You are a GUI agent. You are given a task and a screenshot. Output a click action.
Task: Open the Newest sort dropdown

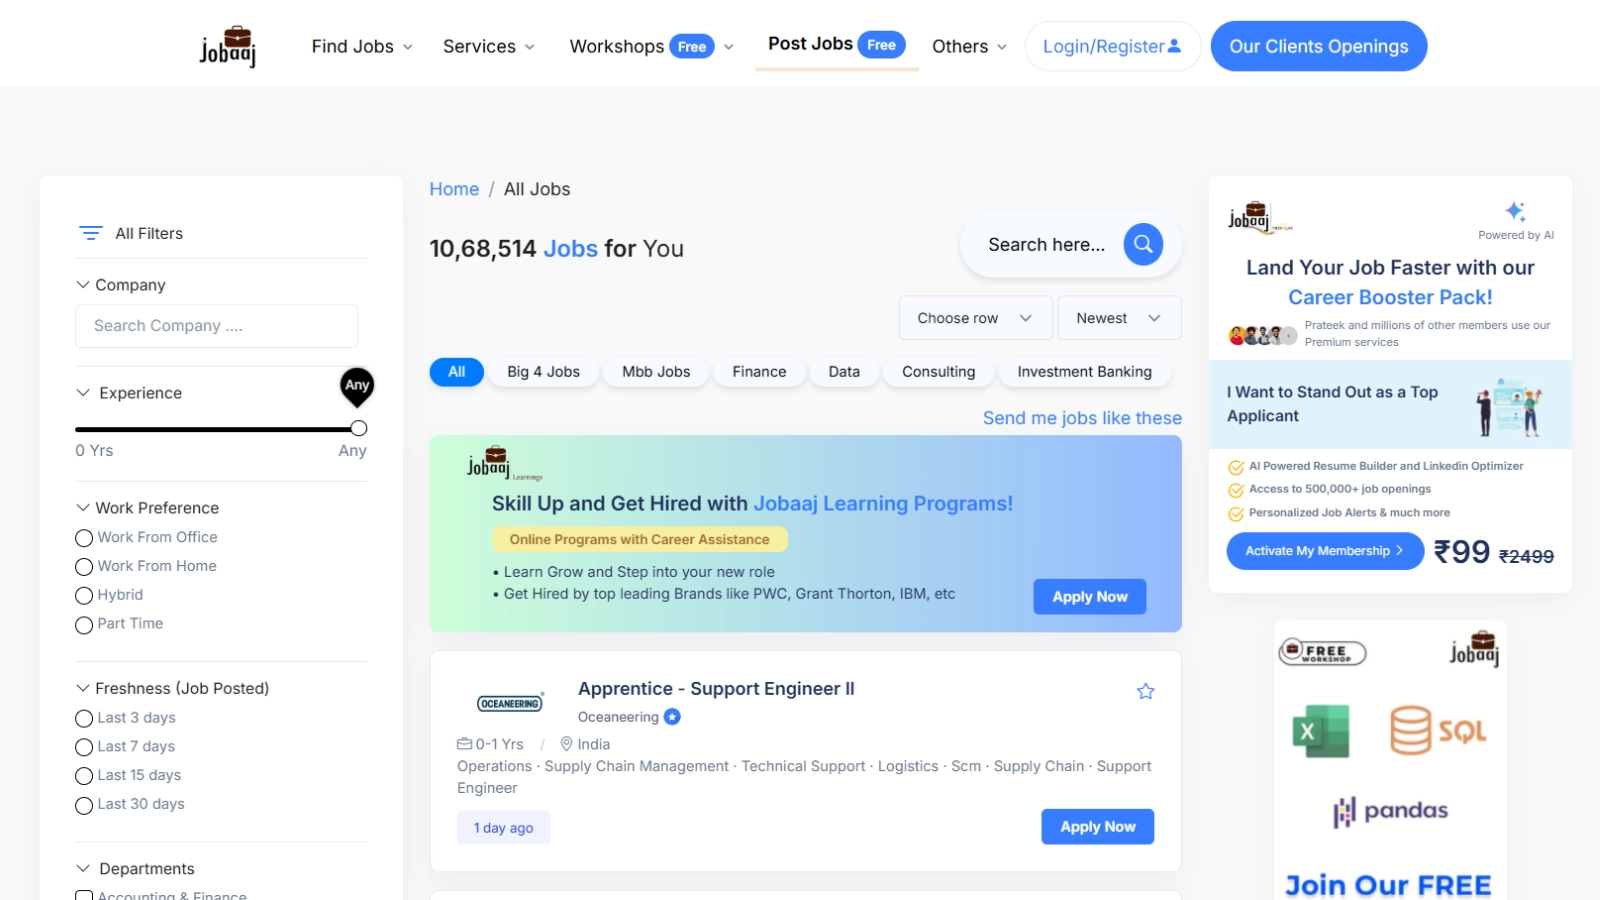point(1119,318)
